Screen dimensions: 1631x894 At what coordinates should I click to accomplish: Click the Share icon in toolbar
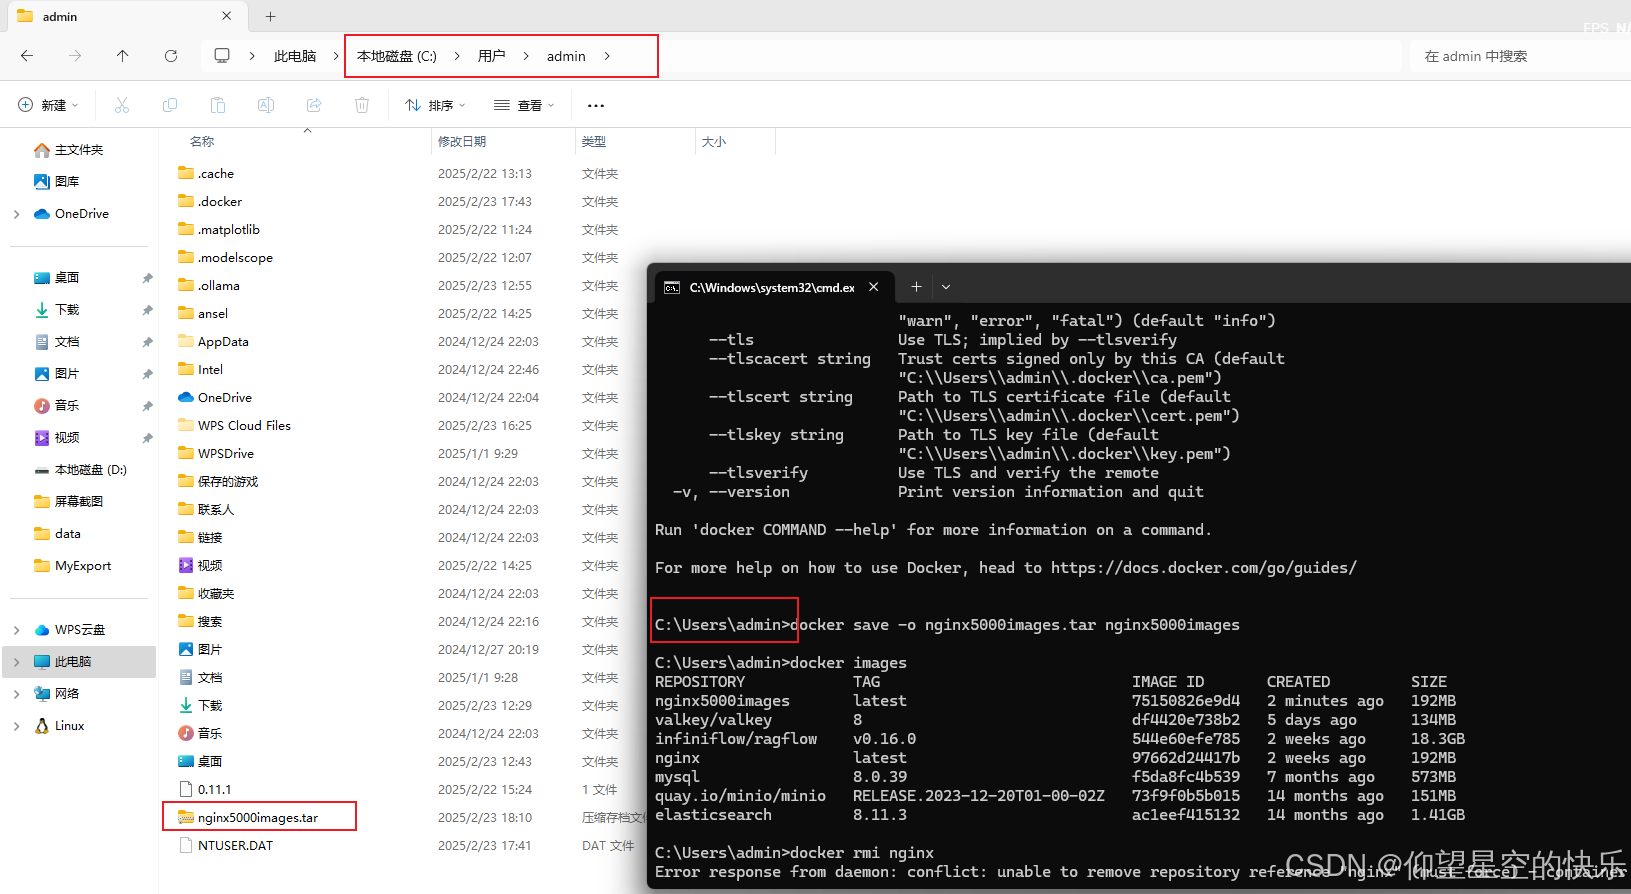(314, 105)
